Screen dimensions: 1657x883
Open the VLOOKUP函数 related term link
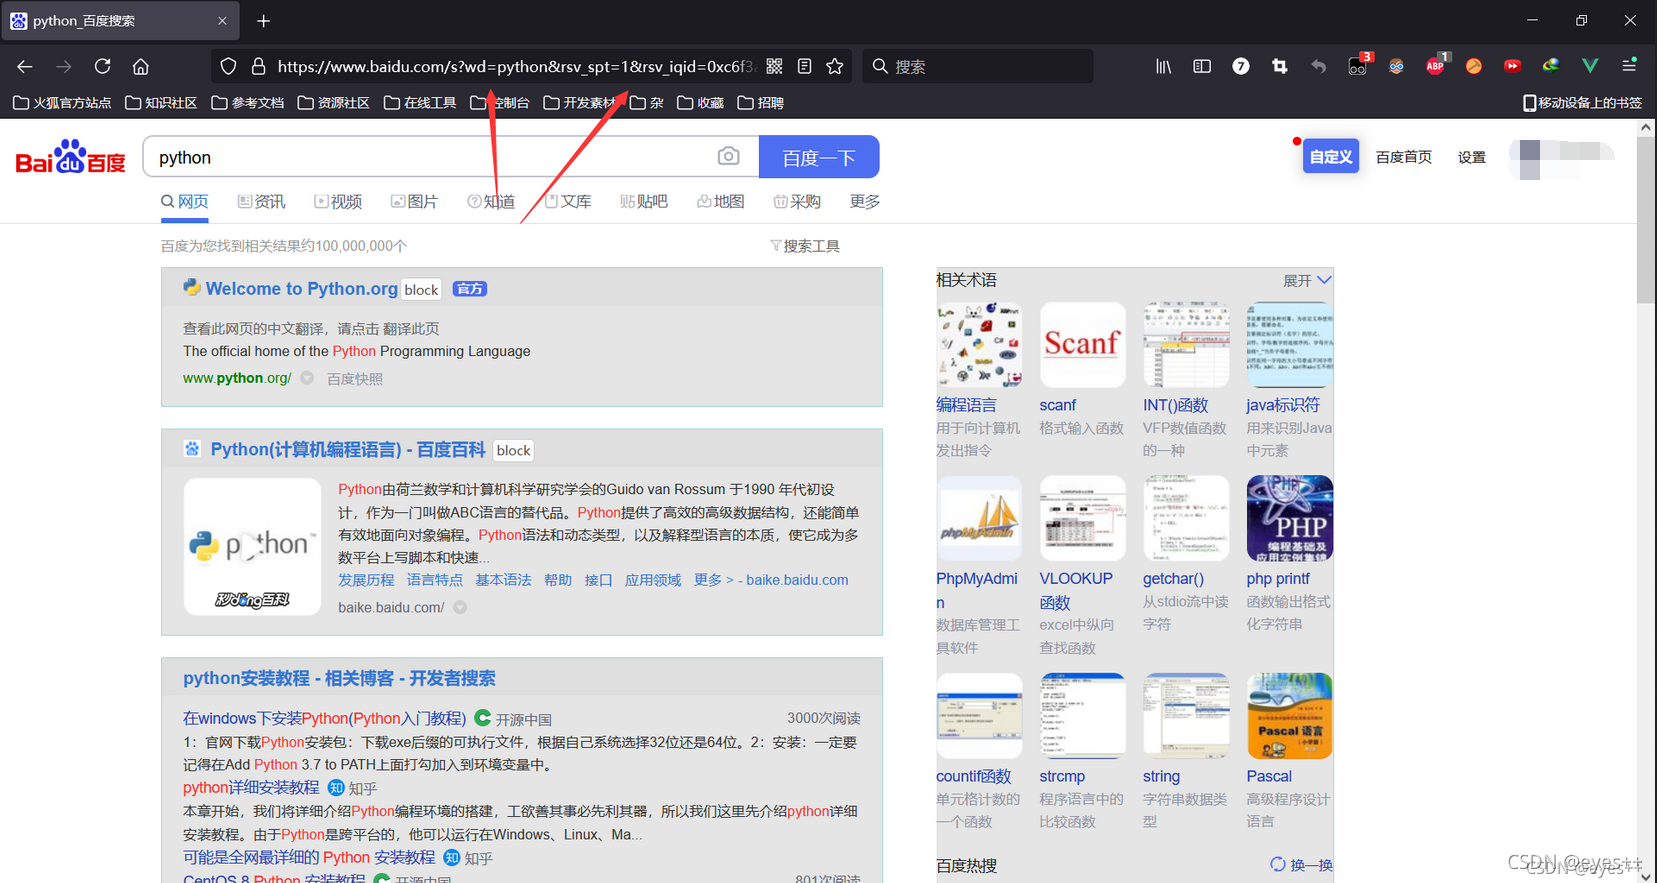pyautogui.click(x=1076, y=590)
